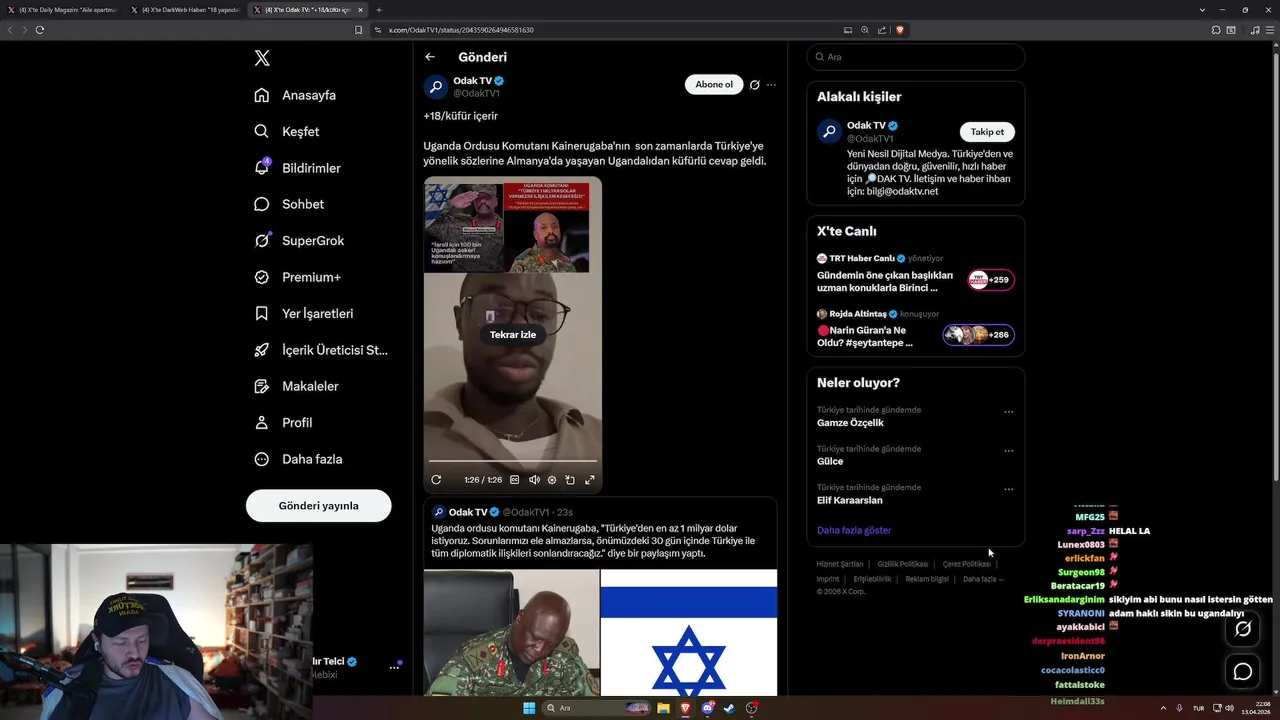The height and width of the screenshot is (720, 1280).
Task: Open browser extensions puzzle icon
Action: pyautogui.click(x=1216, y=30)
